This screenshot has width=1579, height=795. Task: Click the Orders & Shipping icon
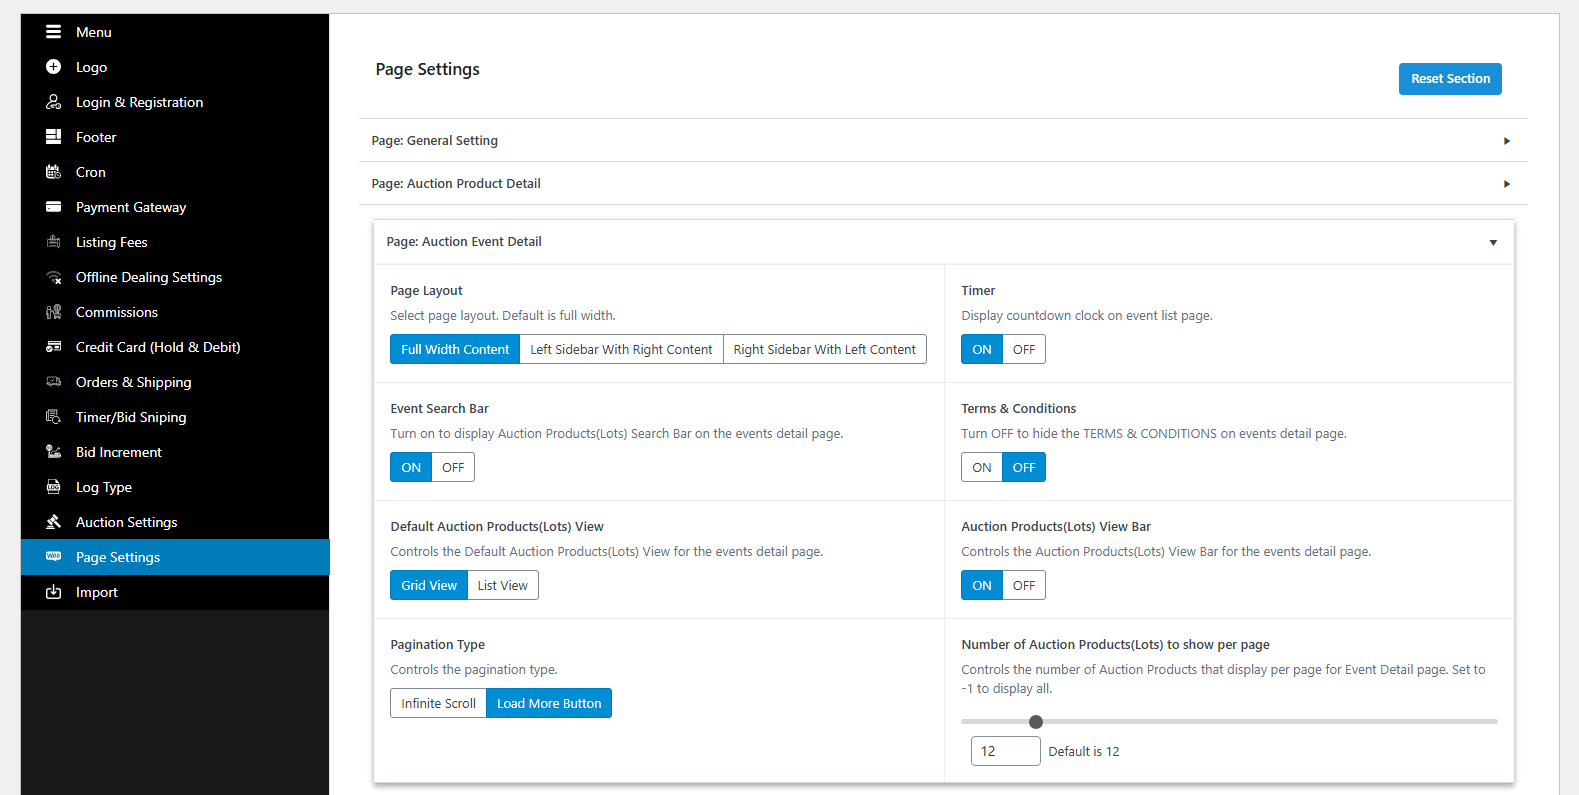click(x=54, y=382)
